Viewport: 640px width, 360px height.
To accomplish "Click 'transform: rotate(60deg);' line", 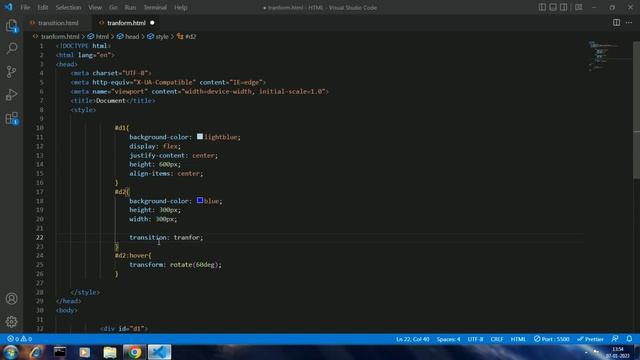I will 176,264.
